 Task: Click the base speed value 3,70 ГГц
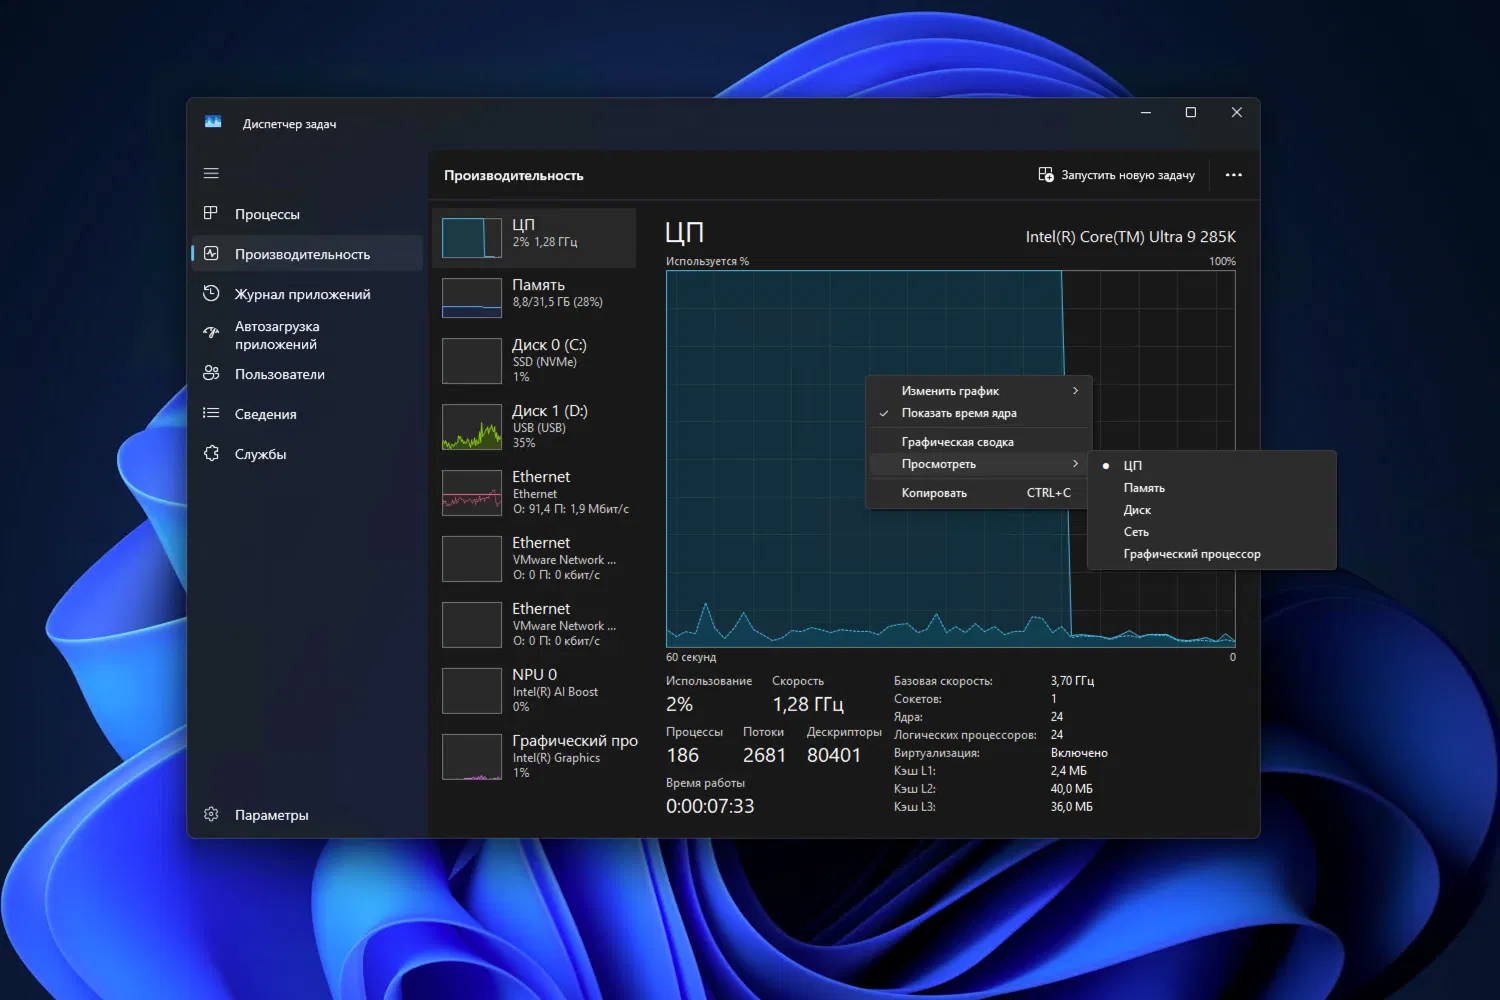coord(1072,681)
